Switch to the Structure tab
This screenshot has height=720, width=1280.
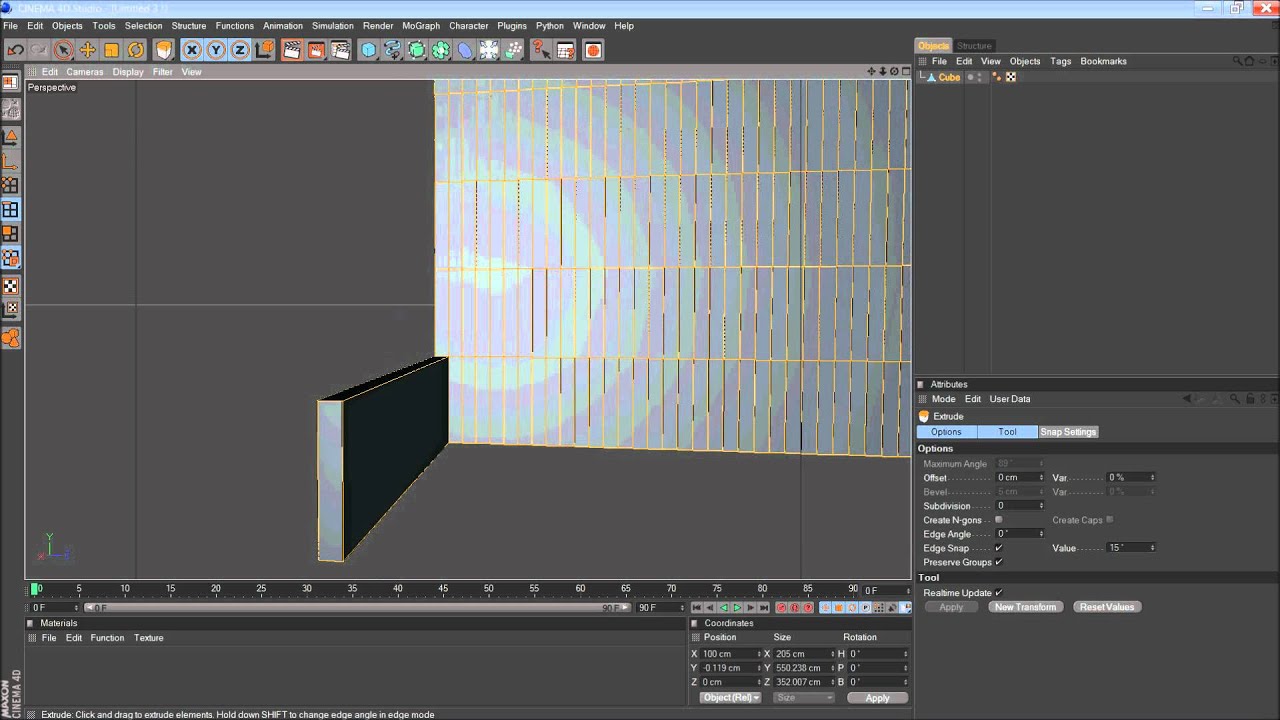point(974,46)
